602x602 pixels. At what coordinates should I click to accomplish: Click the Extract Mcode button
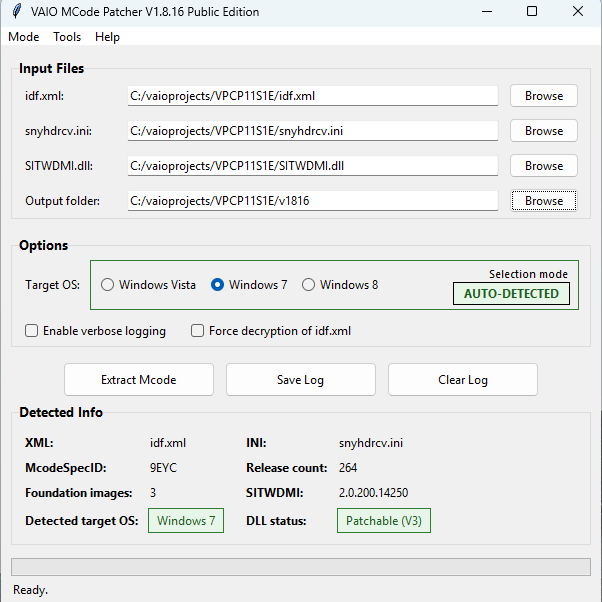click(139, 380)
